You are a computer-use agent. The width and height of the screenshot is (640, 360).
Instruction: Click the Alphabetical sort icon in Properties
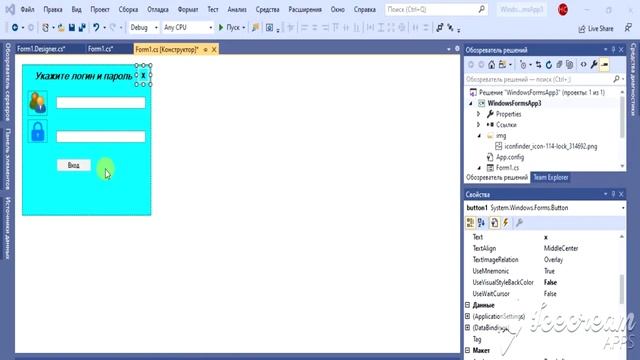(x=482, y=222)
